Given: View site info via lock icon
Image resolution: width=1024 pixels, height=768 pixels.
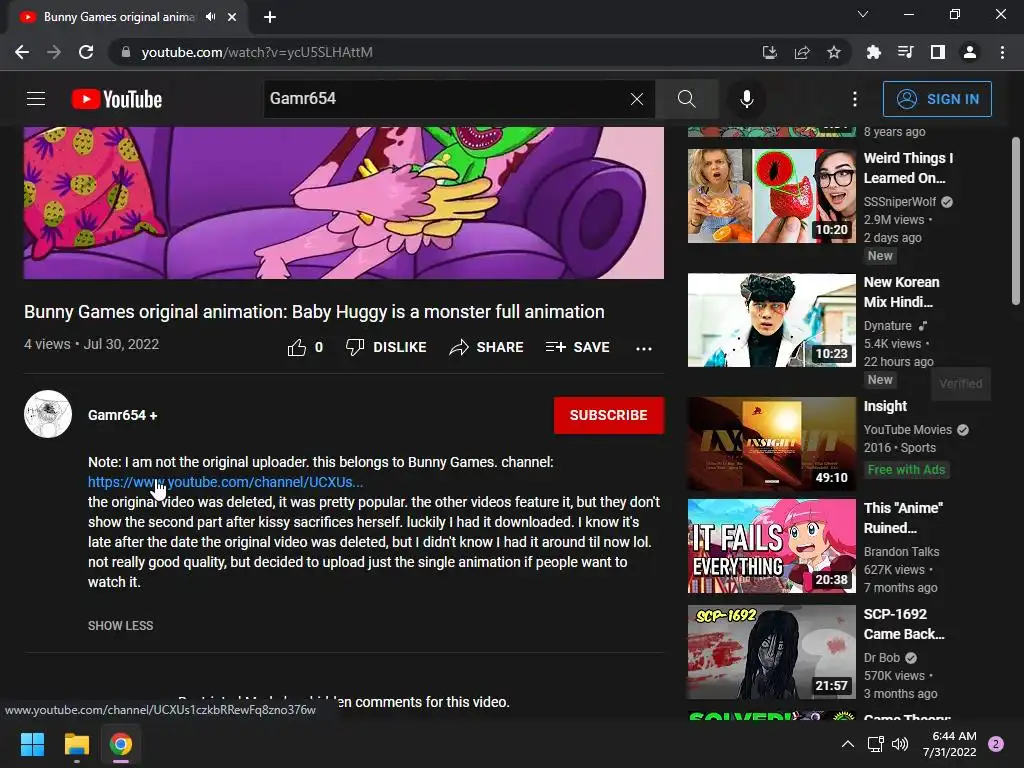Looking at the screenshot, I should tap(125, 52).
